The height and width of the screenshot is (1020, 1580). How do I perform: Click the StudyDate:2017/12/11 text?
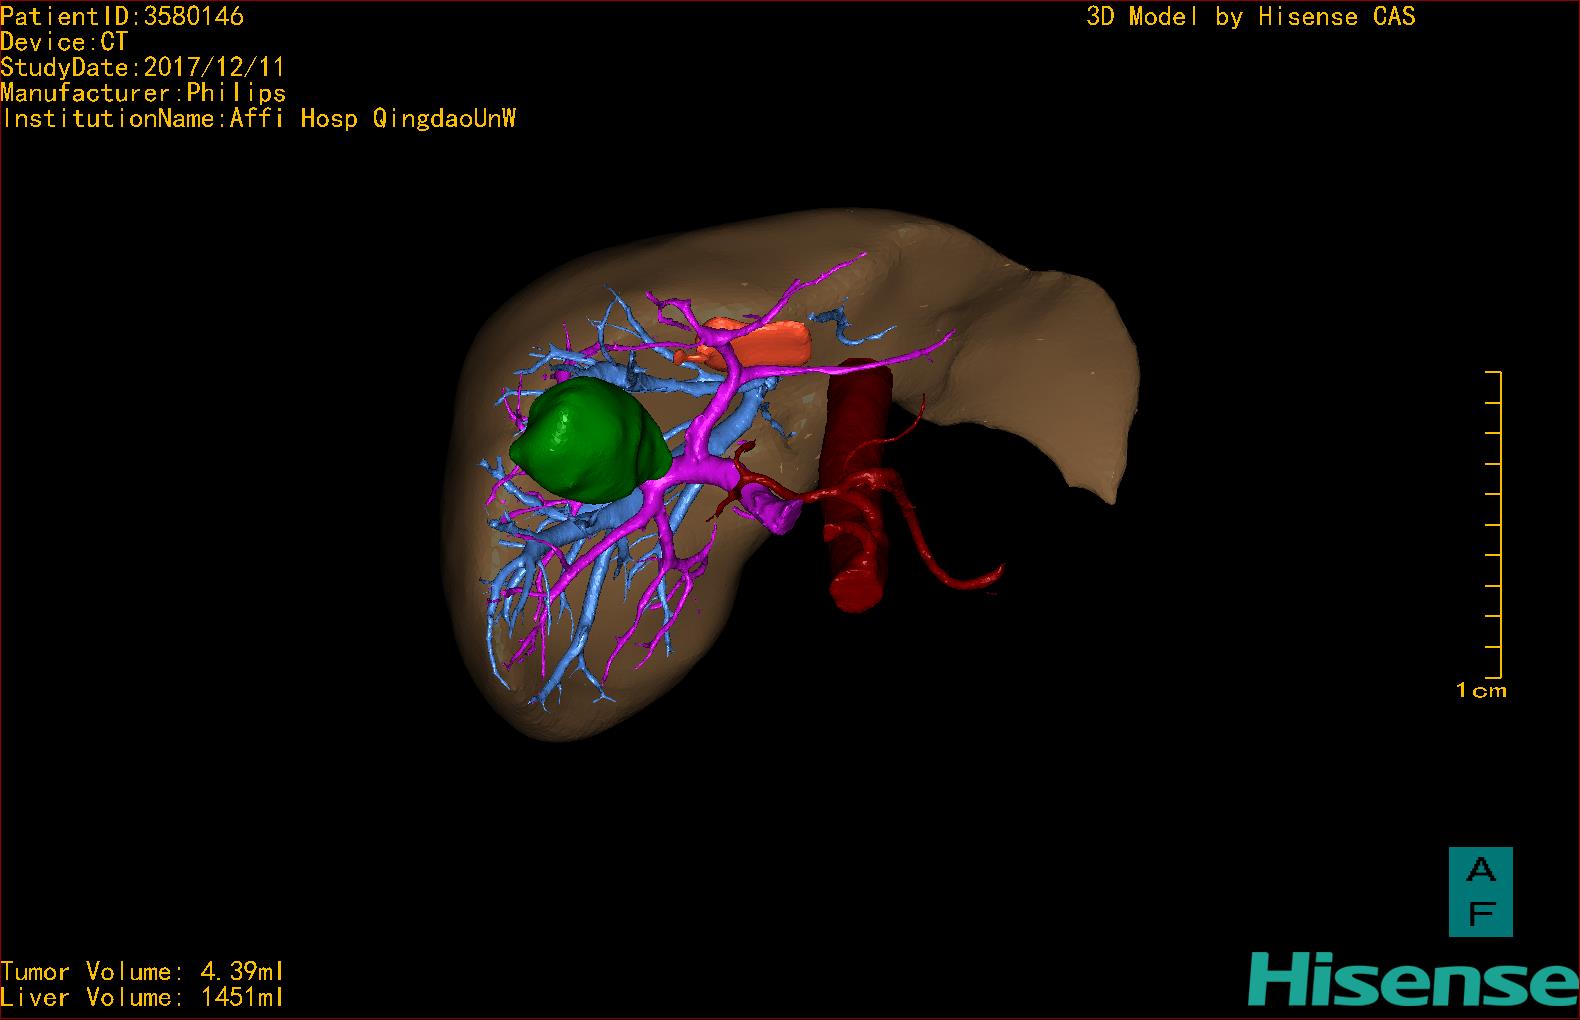coord(142,67)
